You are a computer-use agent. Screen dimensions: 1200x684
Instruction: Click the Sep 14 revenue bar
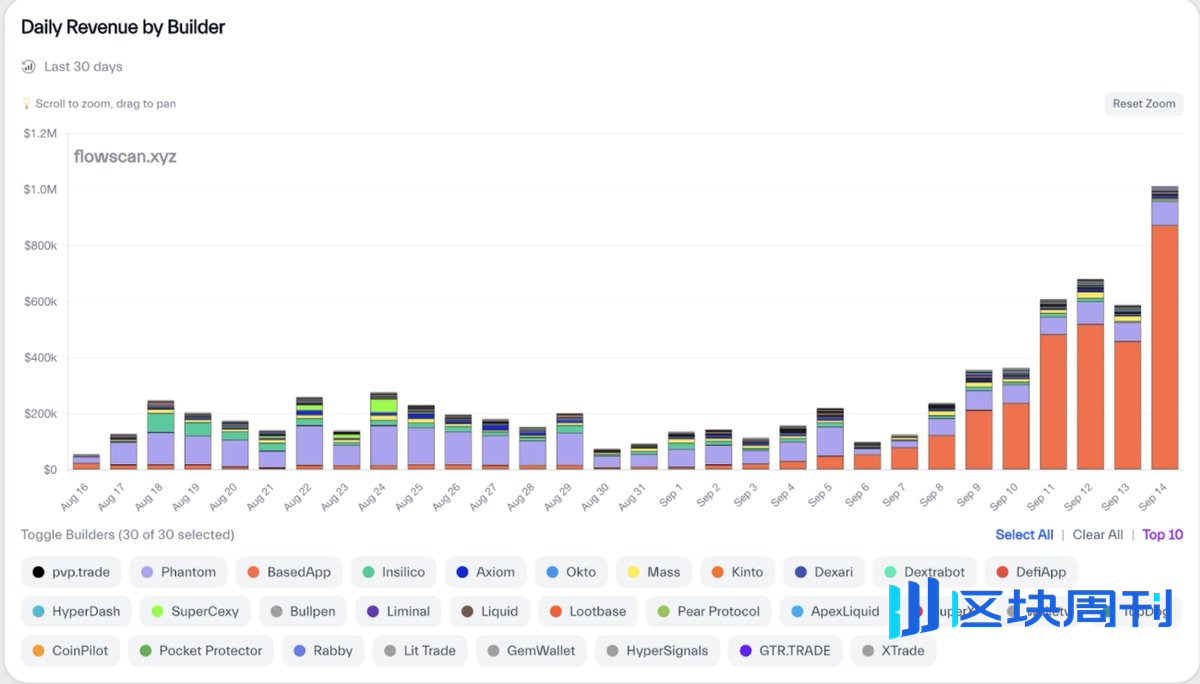(x=1165, y=328)
